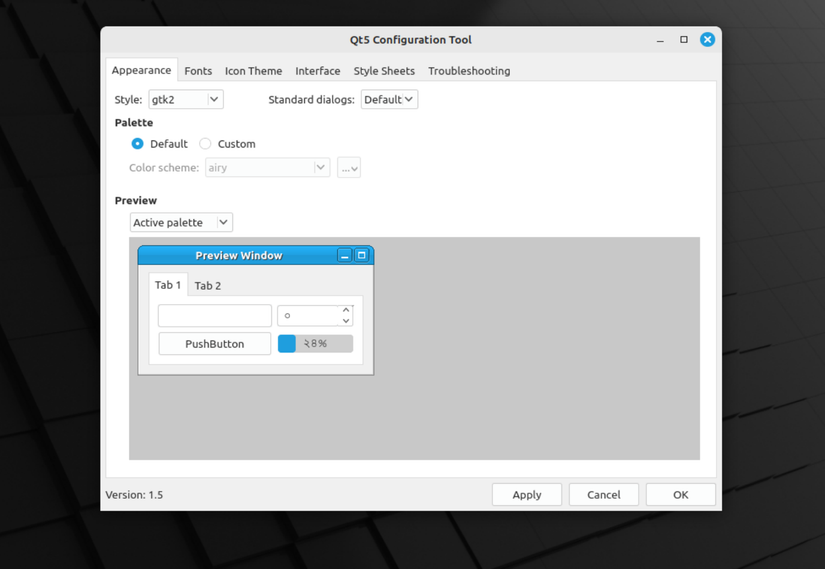Click the Cancel button
Viewport: 825px width, 569px height.
point(603,495)
